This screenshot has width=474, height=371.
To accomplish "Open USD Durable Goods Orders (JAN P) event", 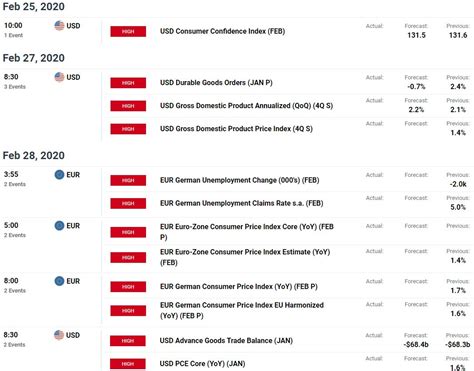I will click(216, 83).
